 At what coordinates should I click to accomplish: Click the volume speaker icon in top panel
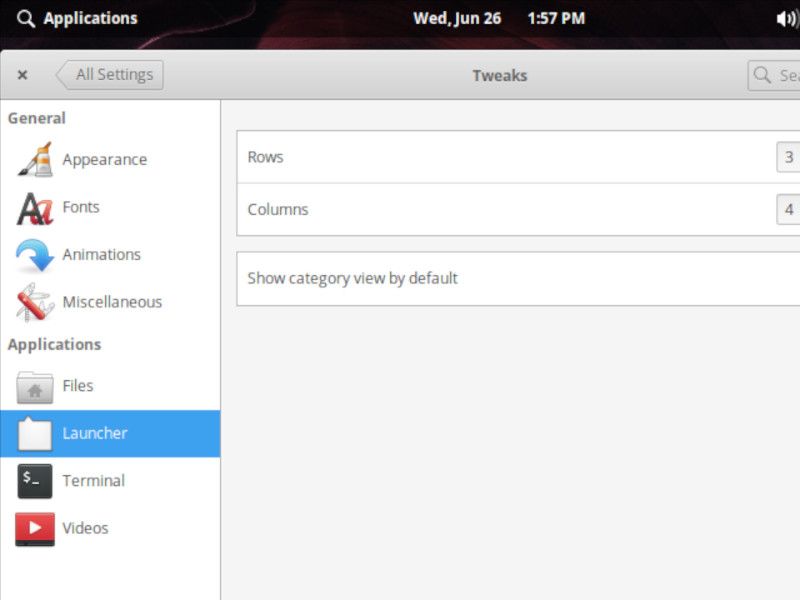[786, 18]
